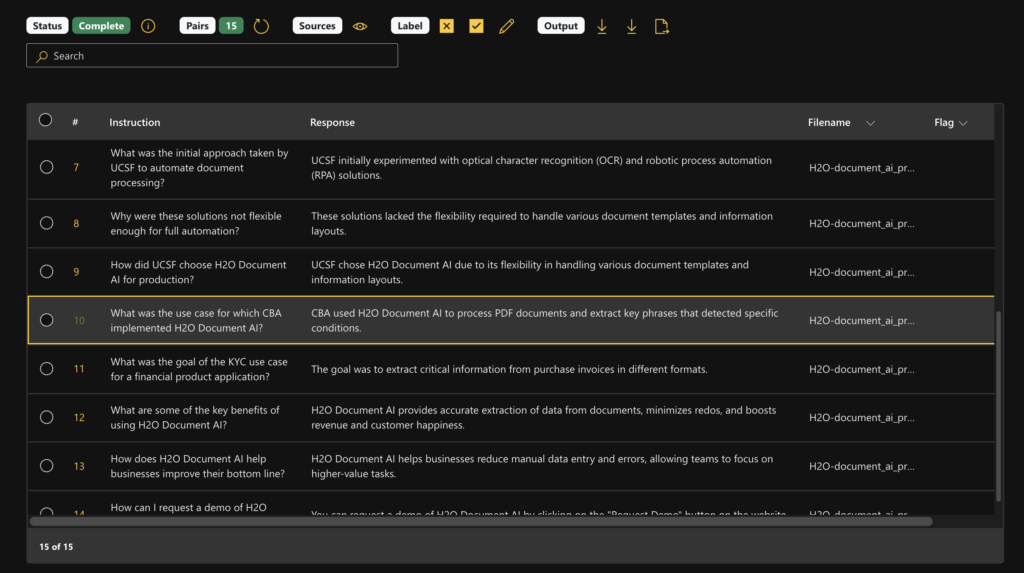The width and height of the screenshot is (1024, 573).
Task: Click the yellow checkmark label icon
Action: (476, 26)
